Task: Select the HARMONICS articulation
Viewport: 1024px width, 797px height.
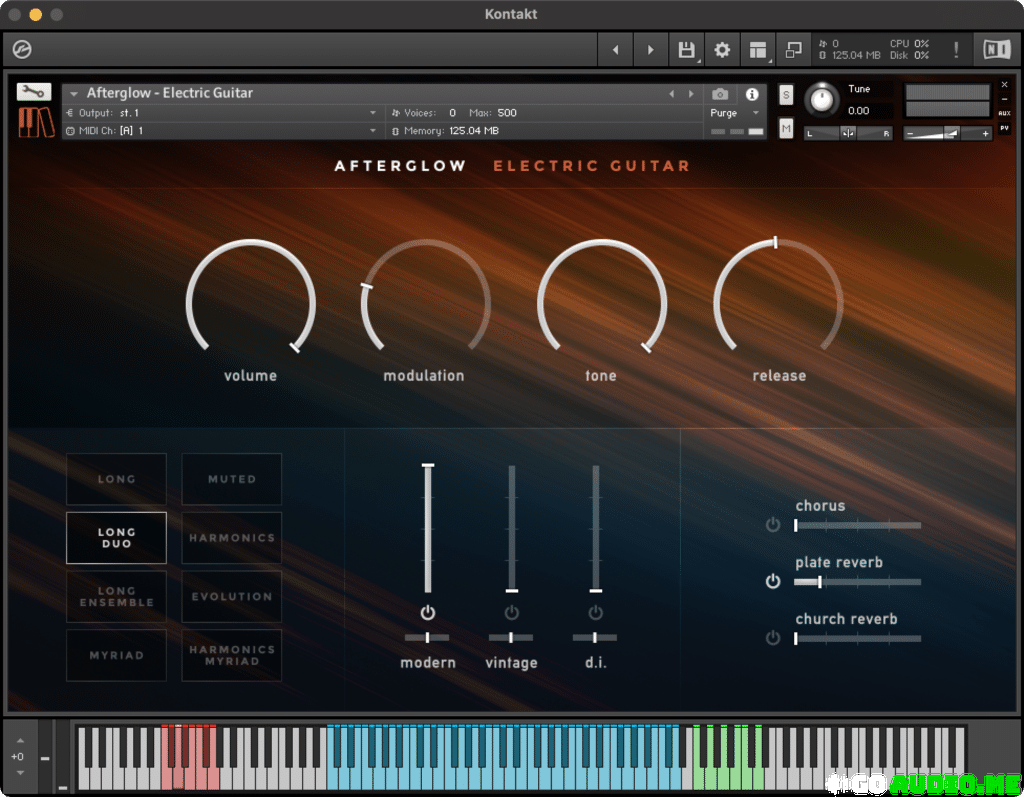Action: tap(232, 538)
